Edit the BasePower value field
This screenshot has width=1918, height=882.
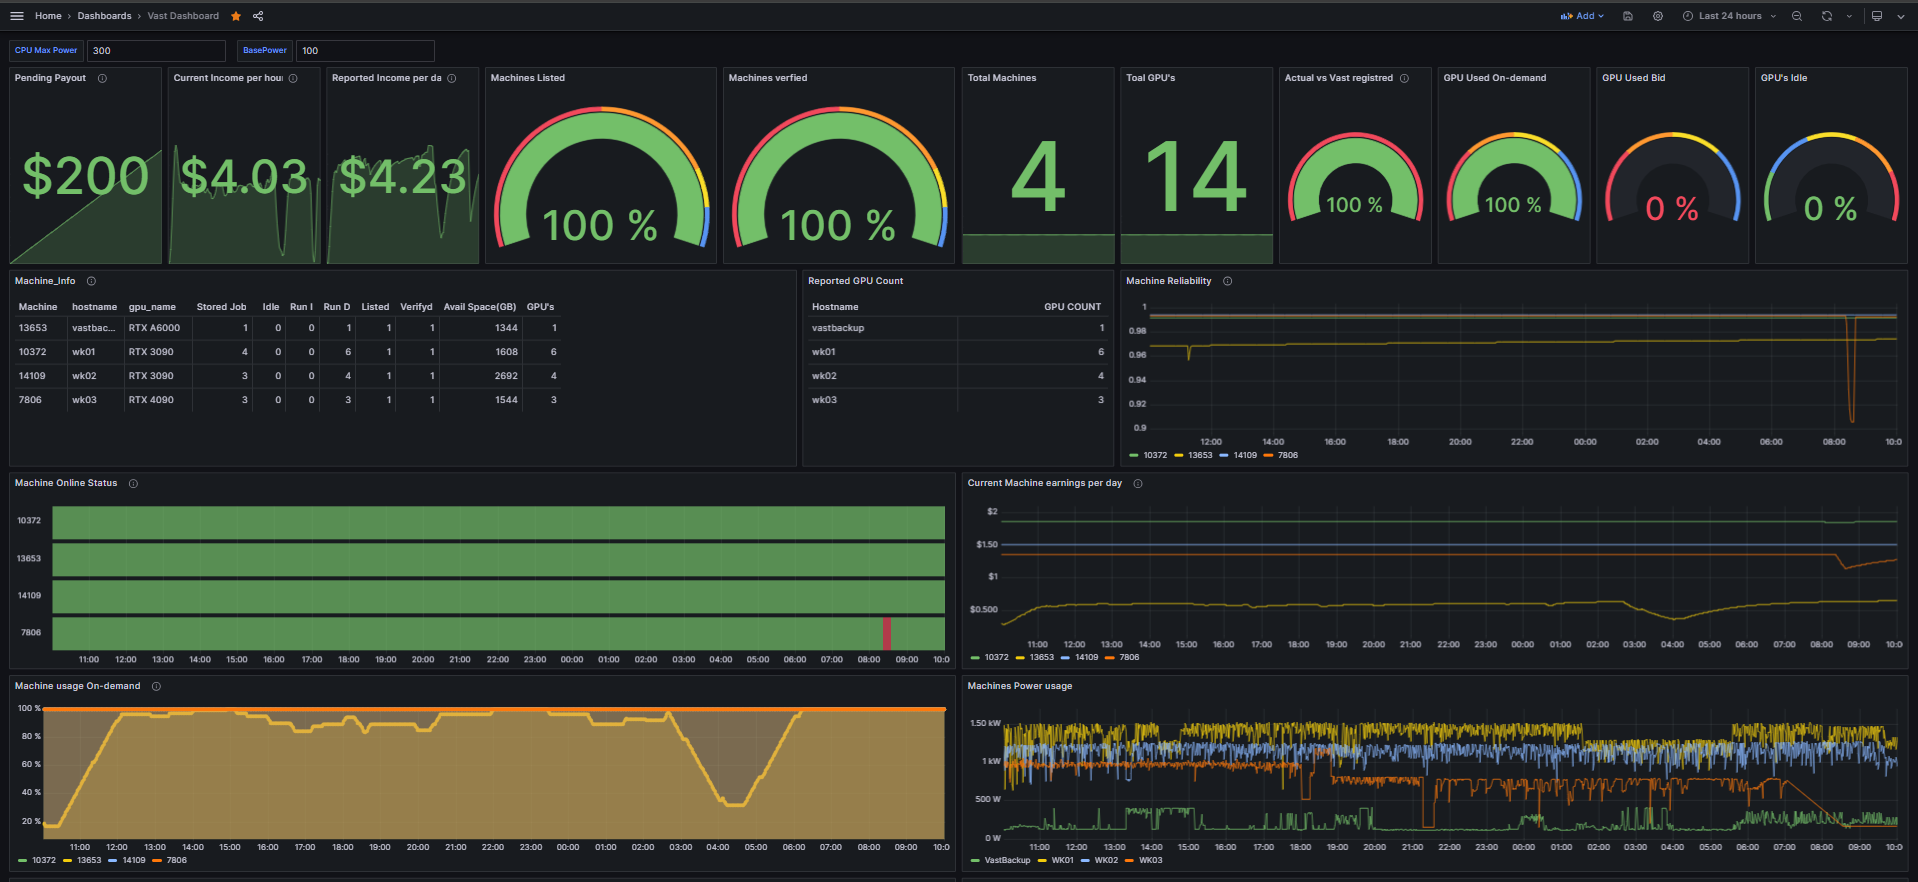[x=365, y=50]
